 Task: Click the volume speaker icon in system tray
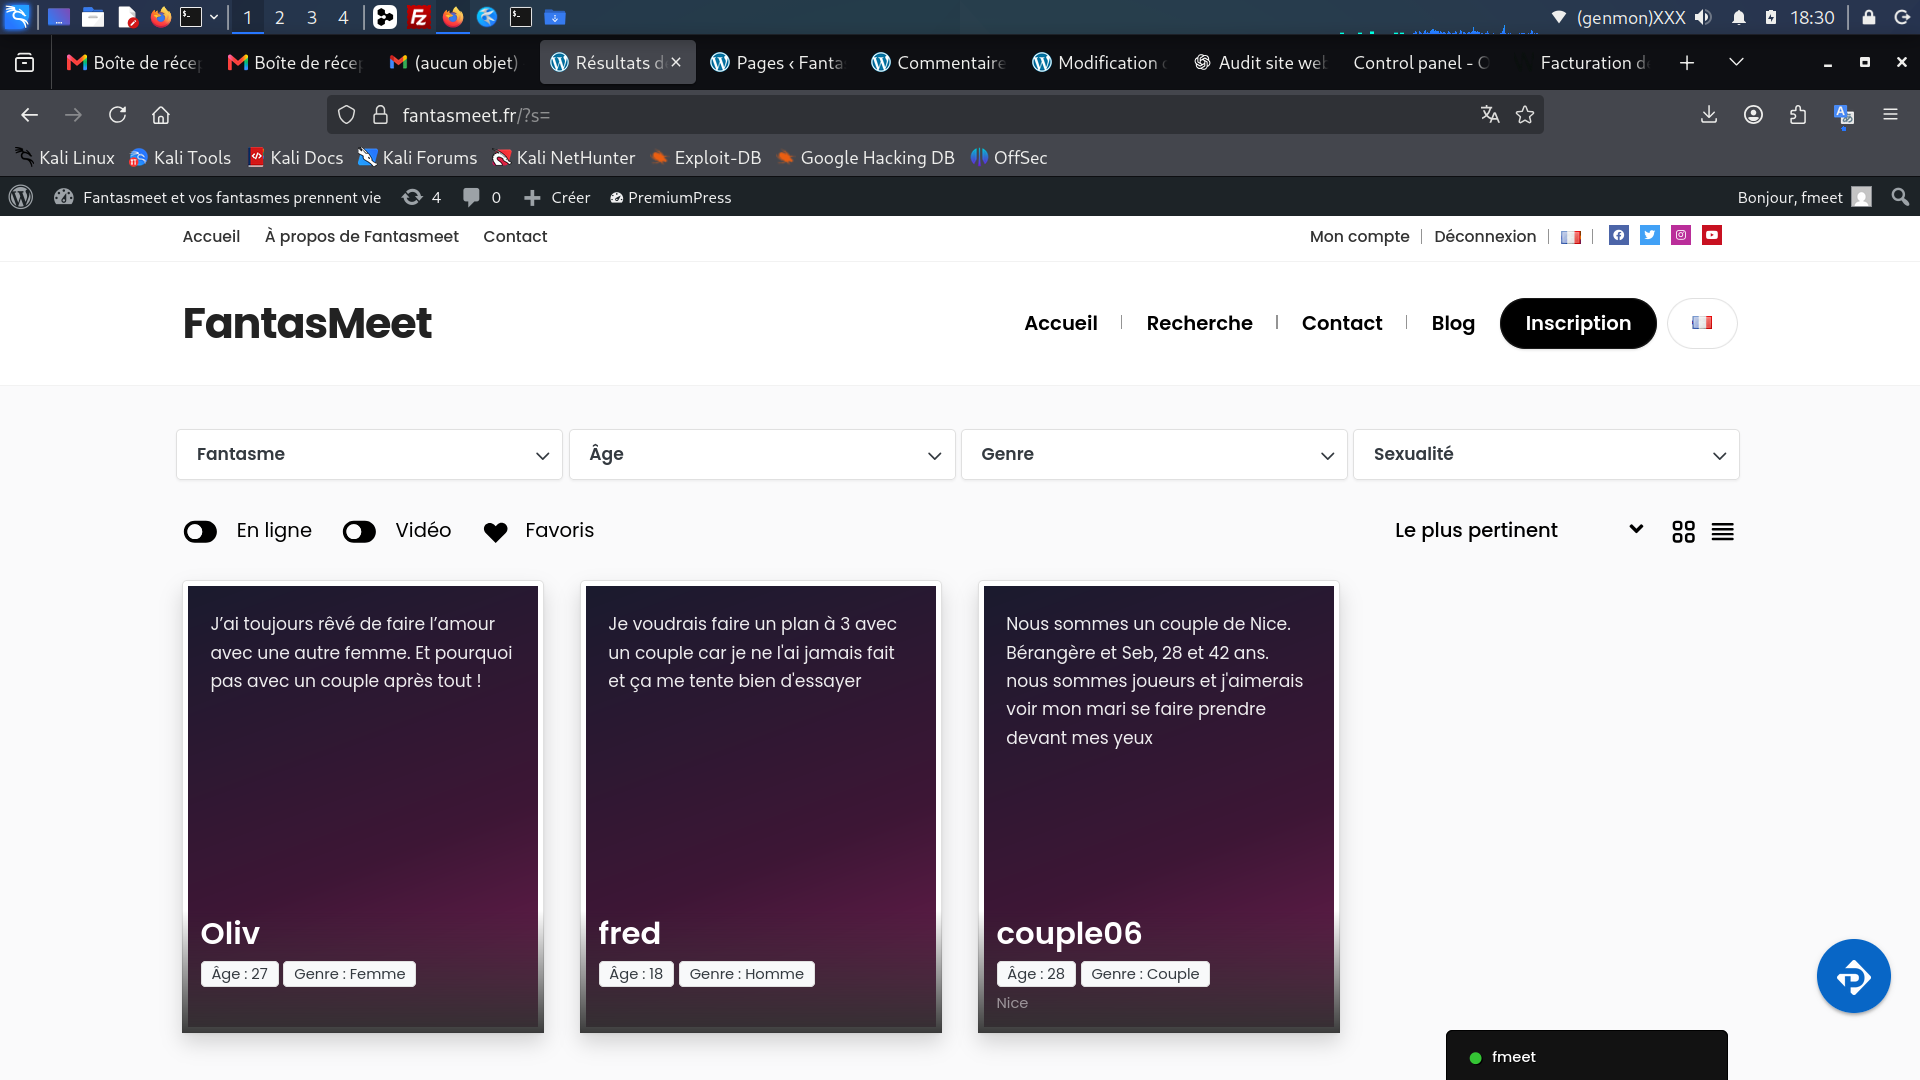click(1703, 17)
